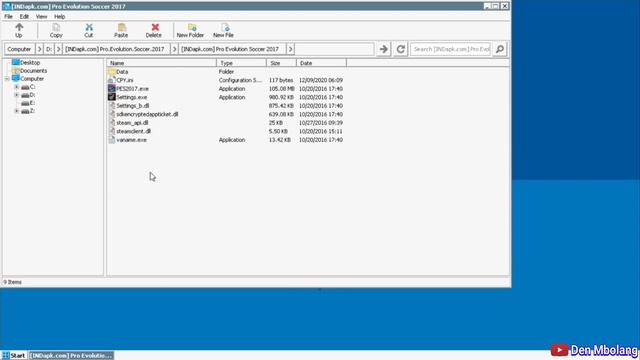Expand the chevron after Computer breadcrumb
The height and width of the screenshot is (360, 640).
point(39,49)
